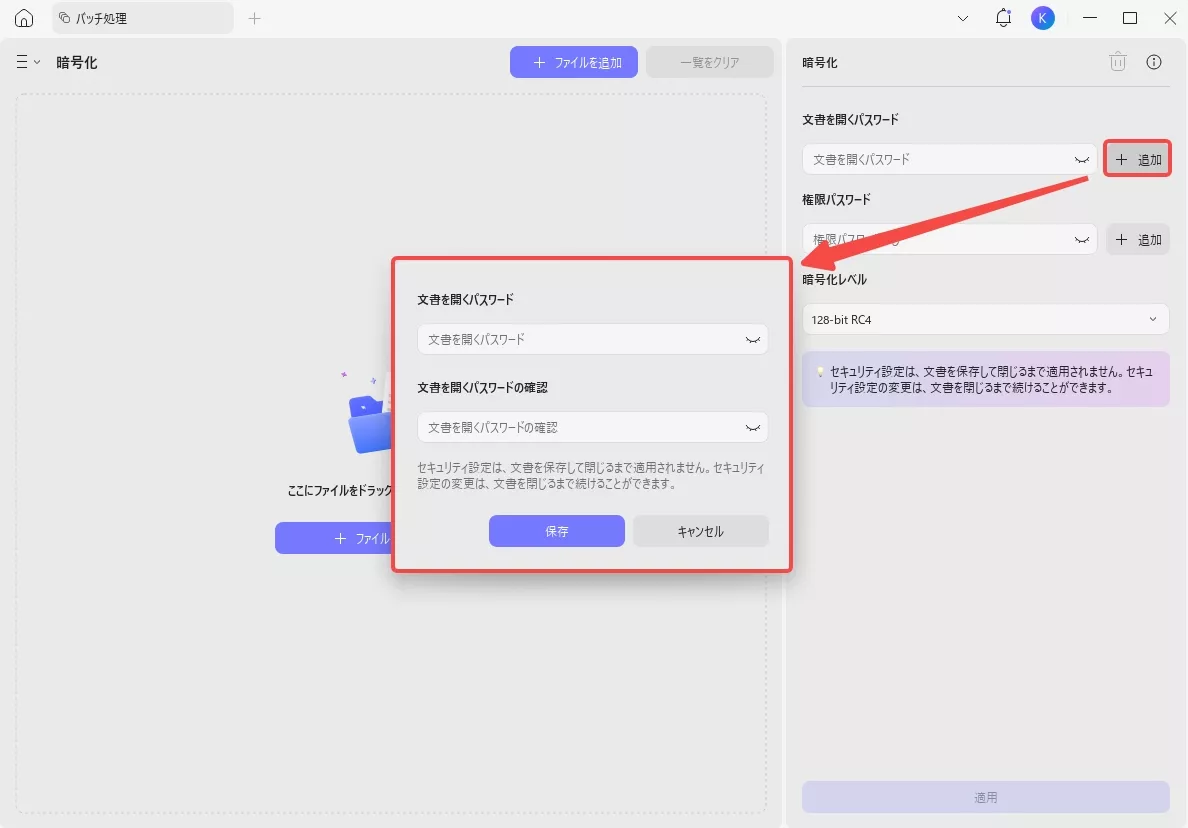Open the info icon next to the trash

pyautogui.click(x=1153, y=62)
